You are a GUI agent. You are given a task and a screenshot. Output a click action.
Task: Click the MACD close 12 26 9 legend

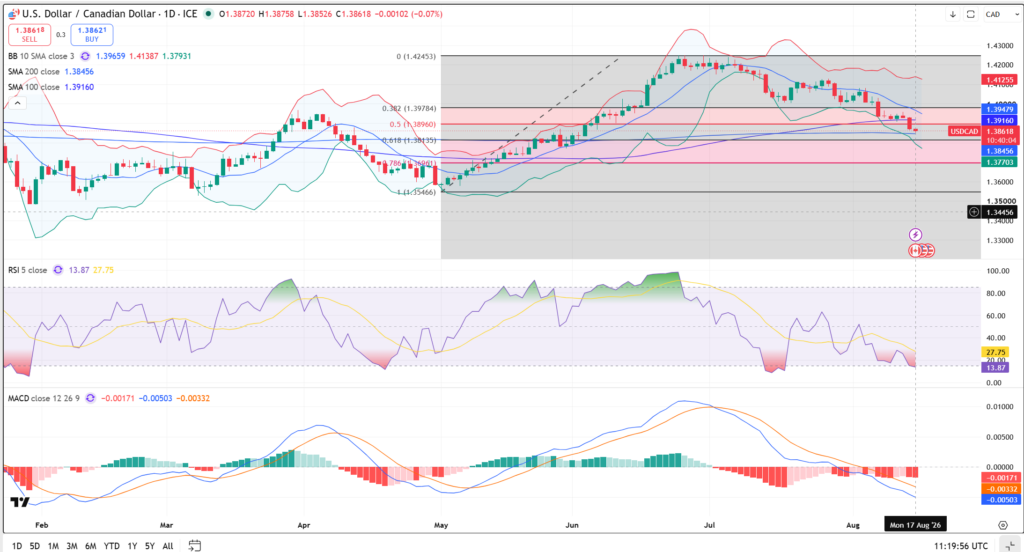click(x=44, y=398)
